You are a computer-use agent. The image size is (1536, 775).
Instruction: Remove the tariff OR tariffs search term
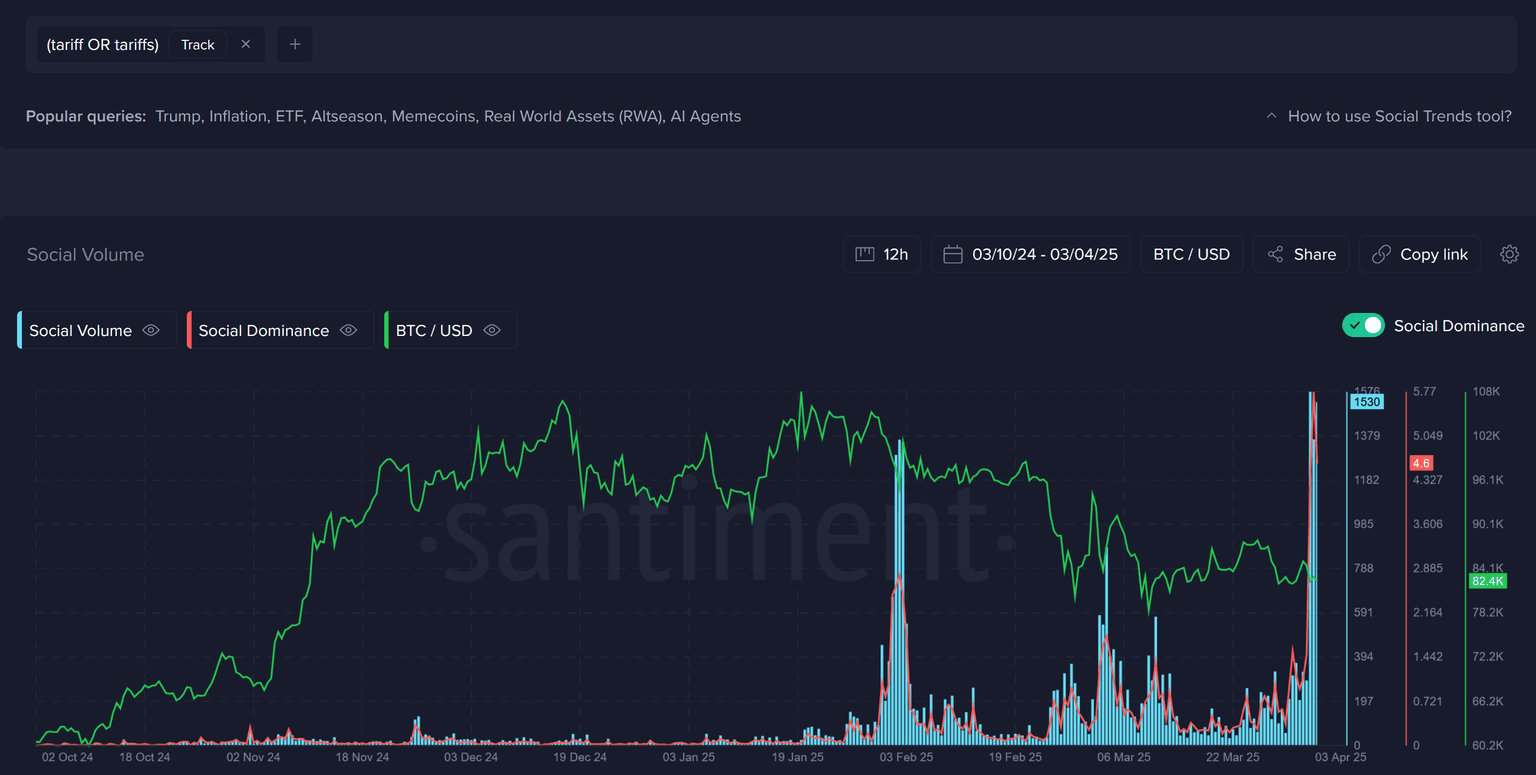pyautogui.click(x=246, y=44)
